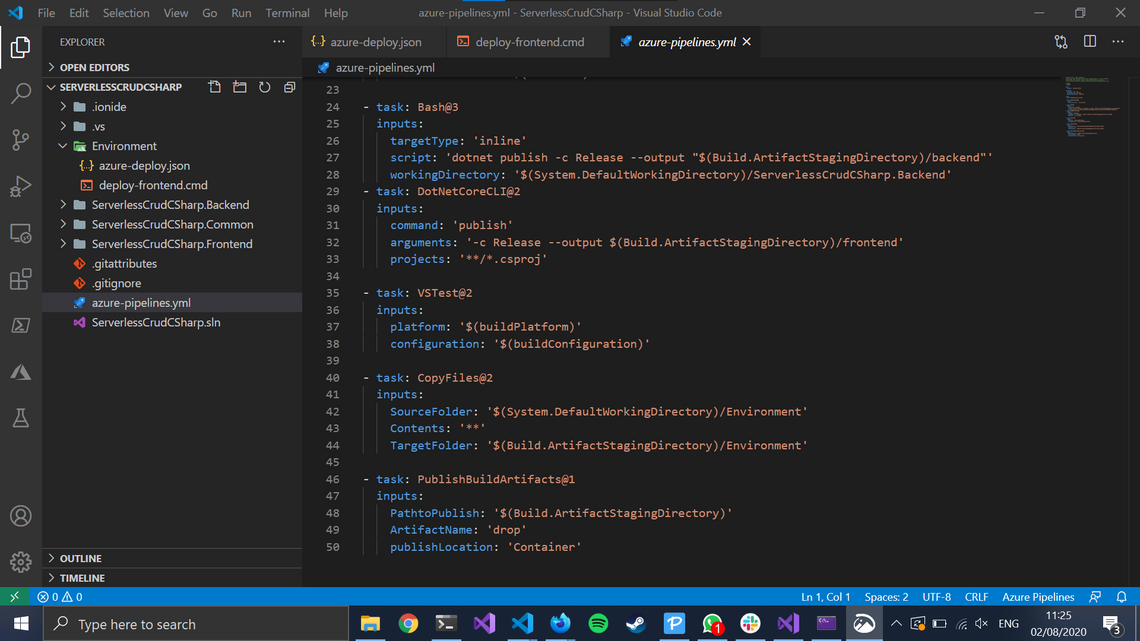Open the Explorer view in activity bar
Image resolution: width=1140 pixels, height=641 pixels.
point(20,47)
